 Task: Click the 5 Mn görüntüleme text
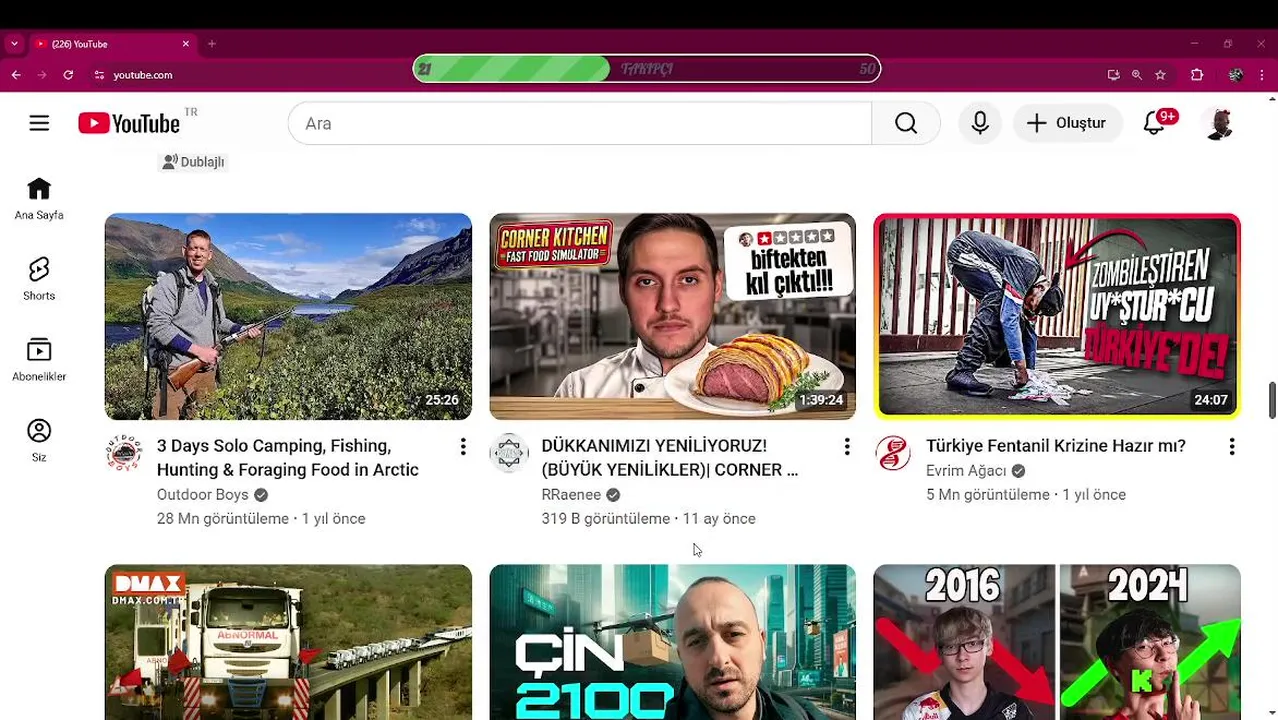tap(988, 495)
